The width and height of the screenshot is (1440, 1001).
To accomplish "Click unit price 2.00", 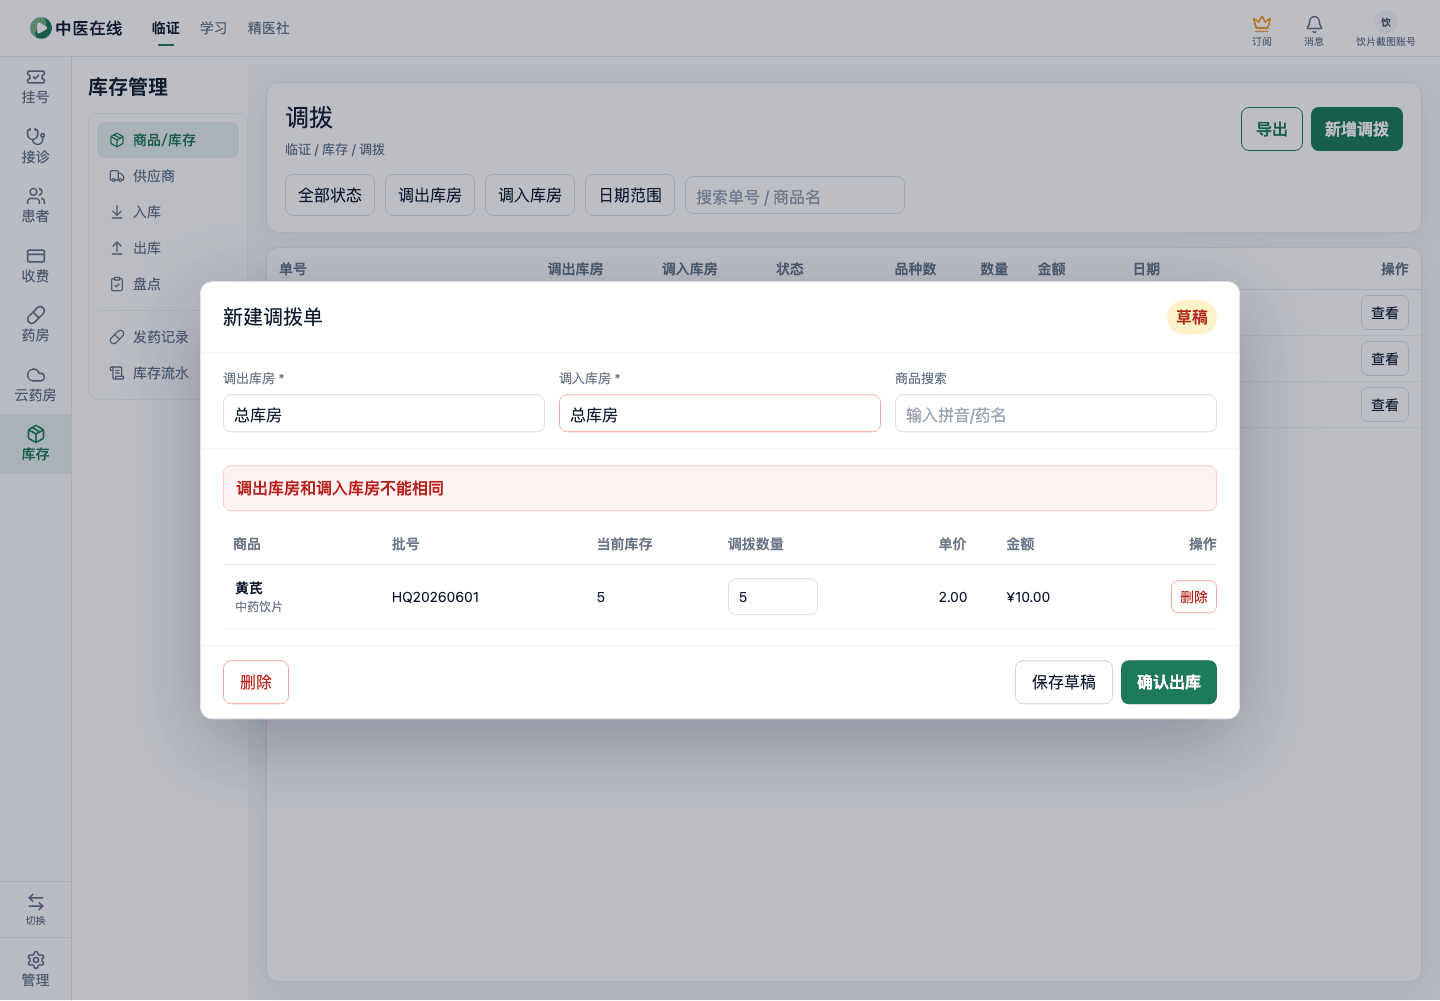I will pos(953,597).
